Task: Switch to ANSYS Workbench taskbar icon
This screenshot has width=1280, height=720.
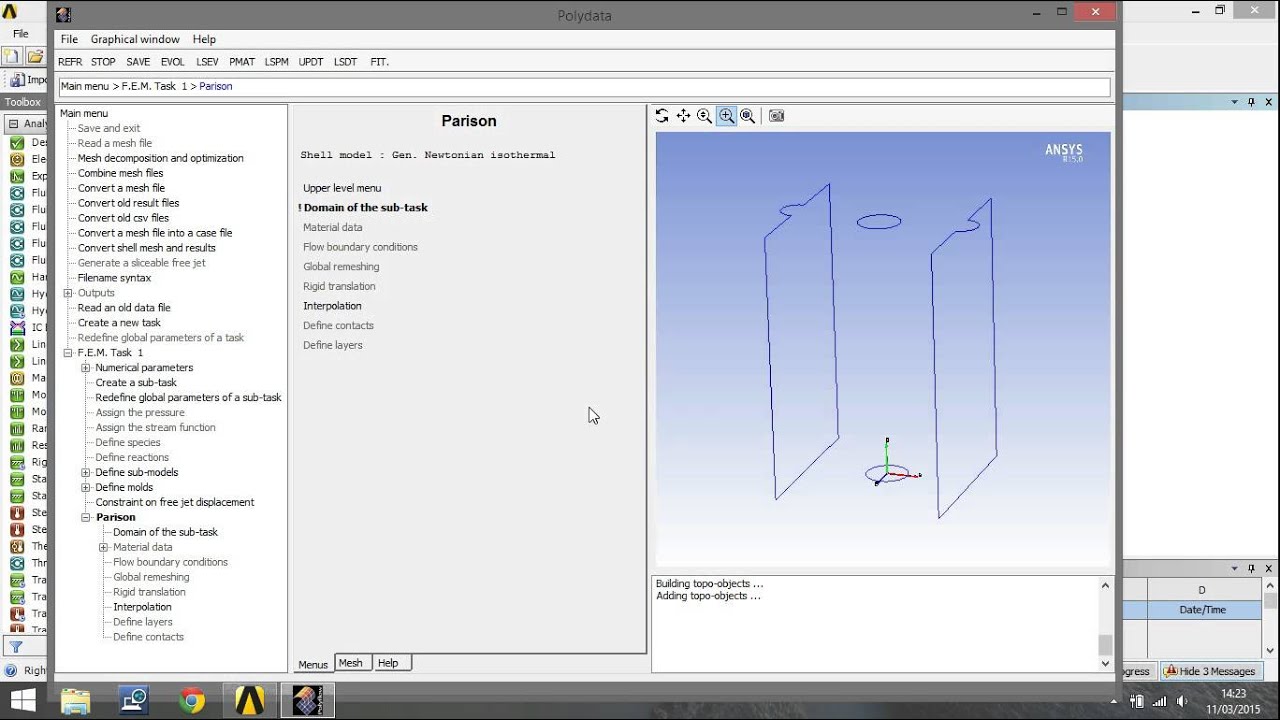Action: [250, 700]
